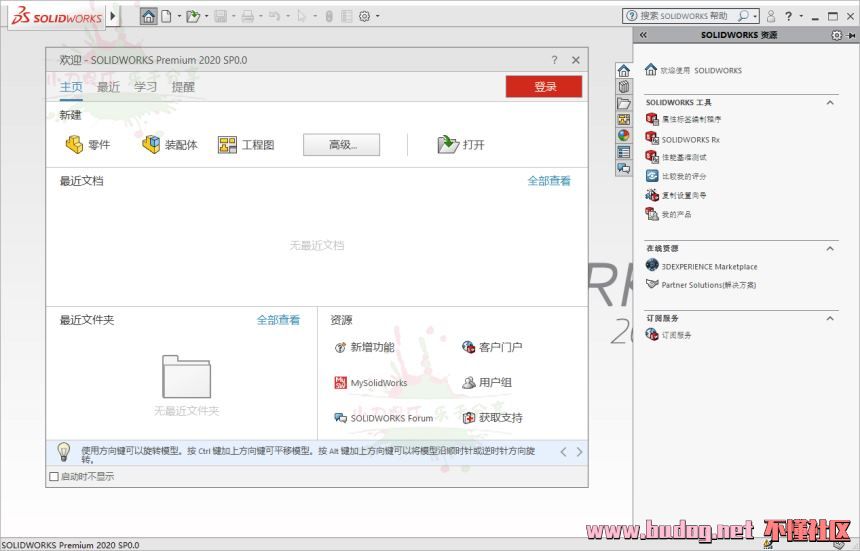Collapse the 订阅服务 section

(x=830, y=318)
